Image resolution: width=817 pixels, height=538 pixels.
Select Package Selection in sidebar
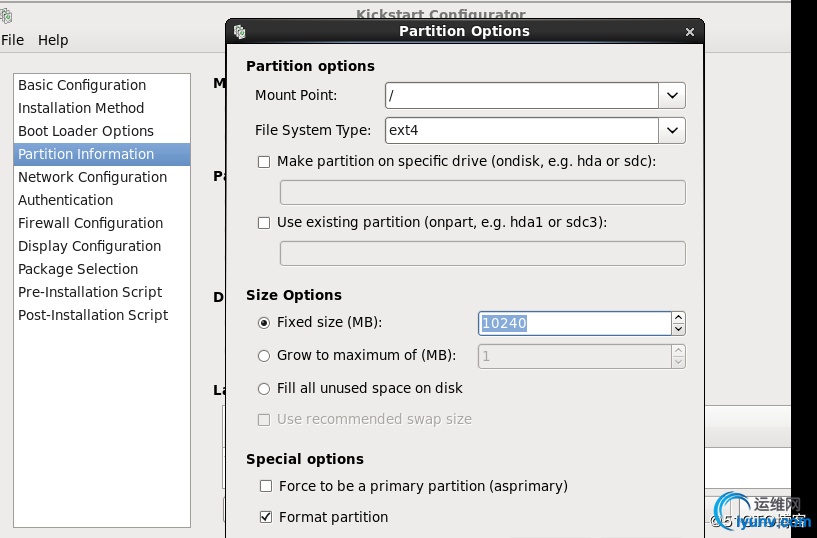pos(102,269)
